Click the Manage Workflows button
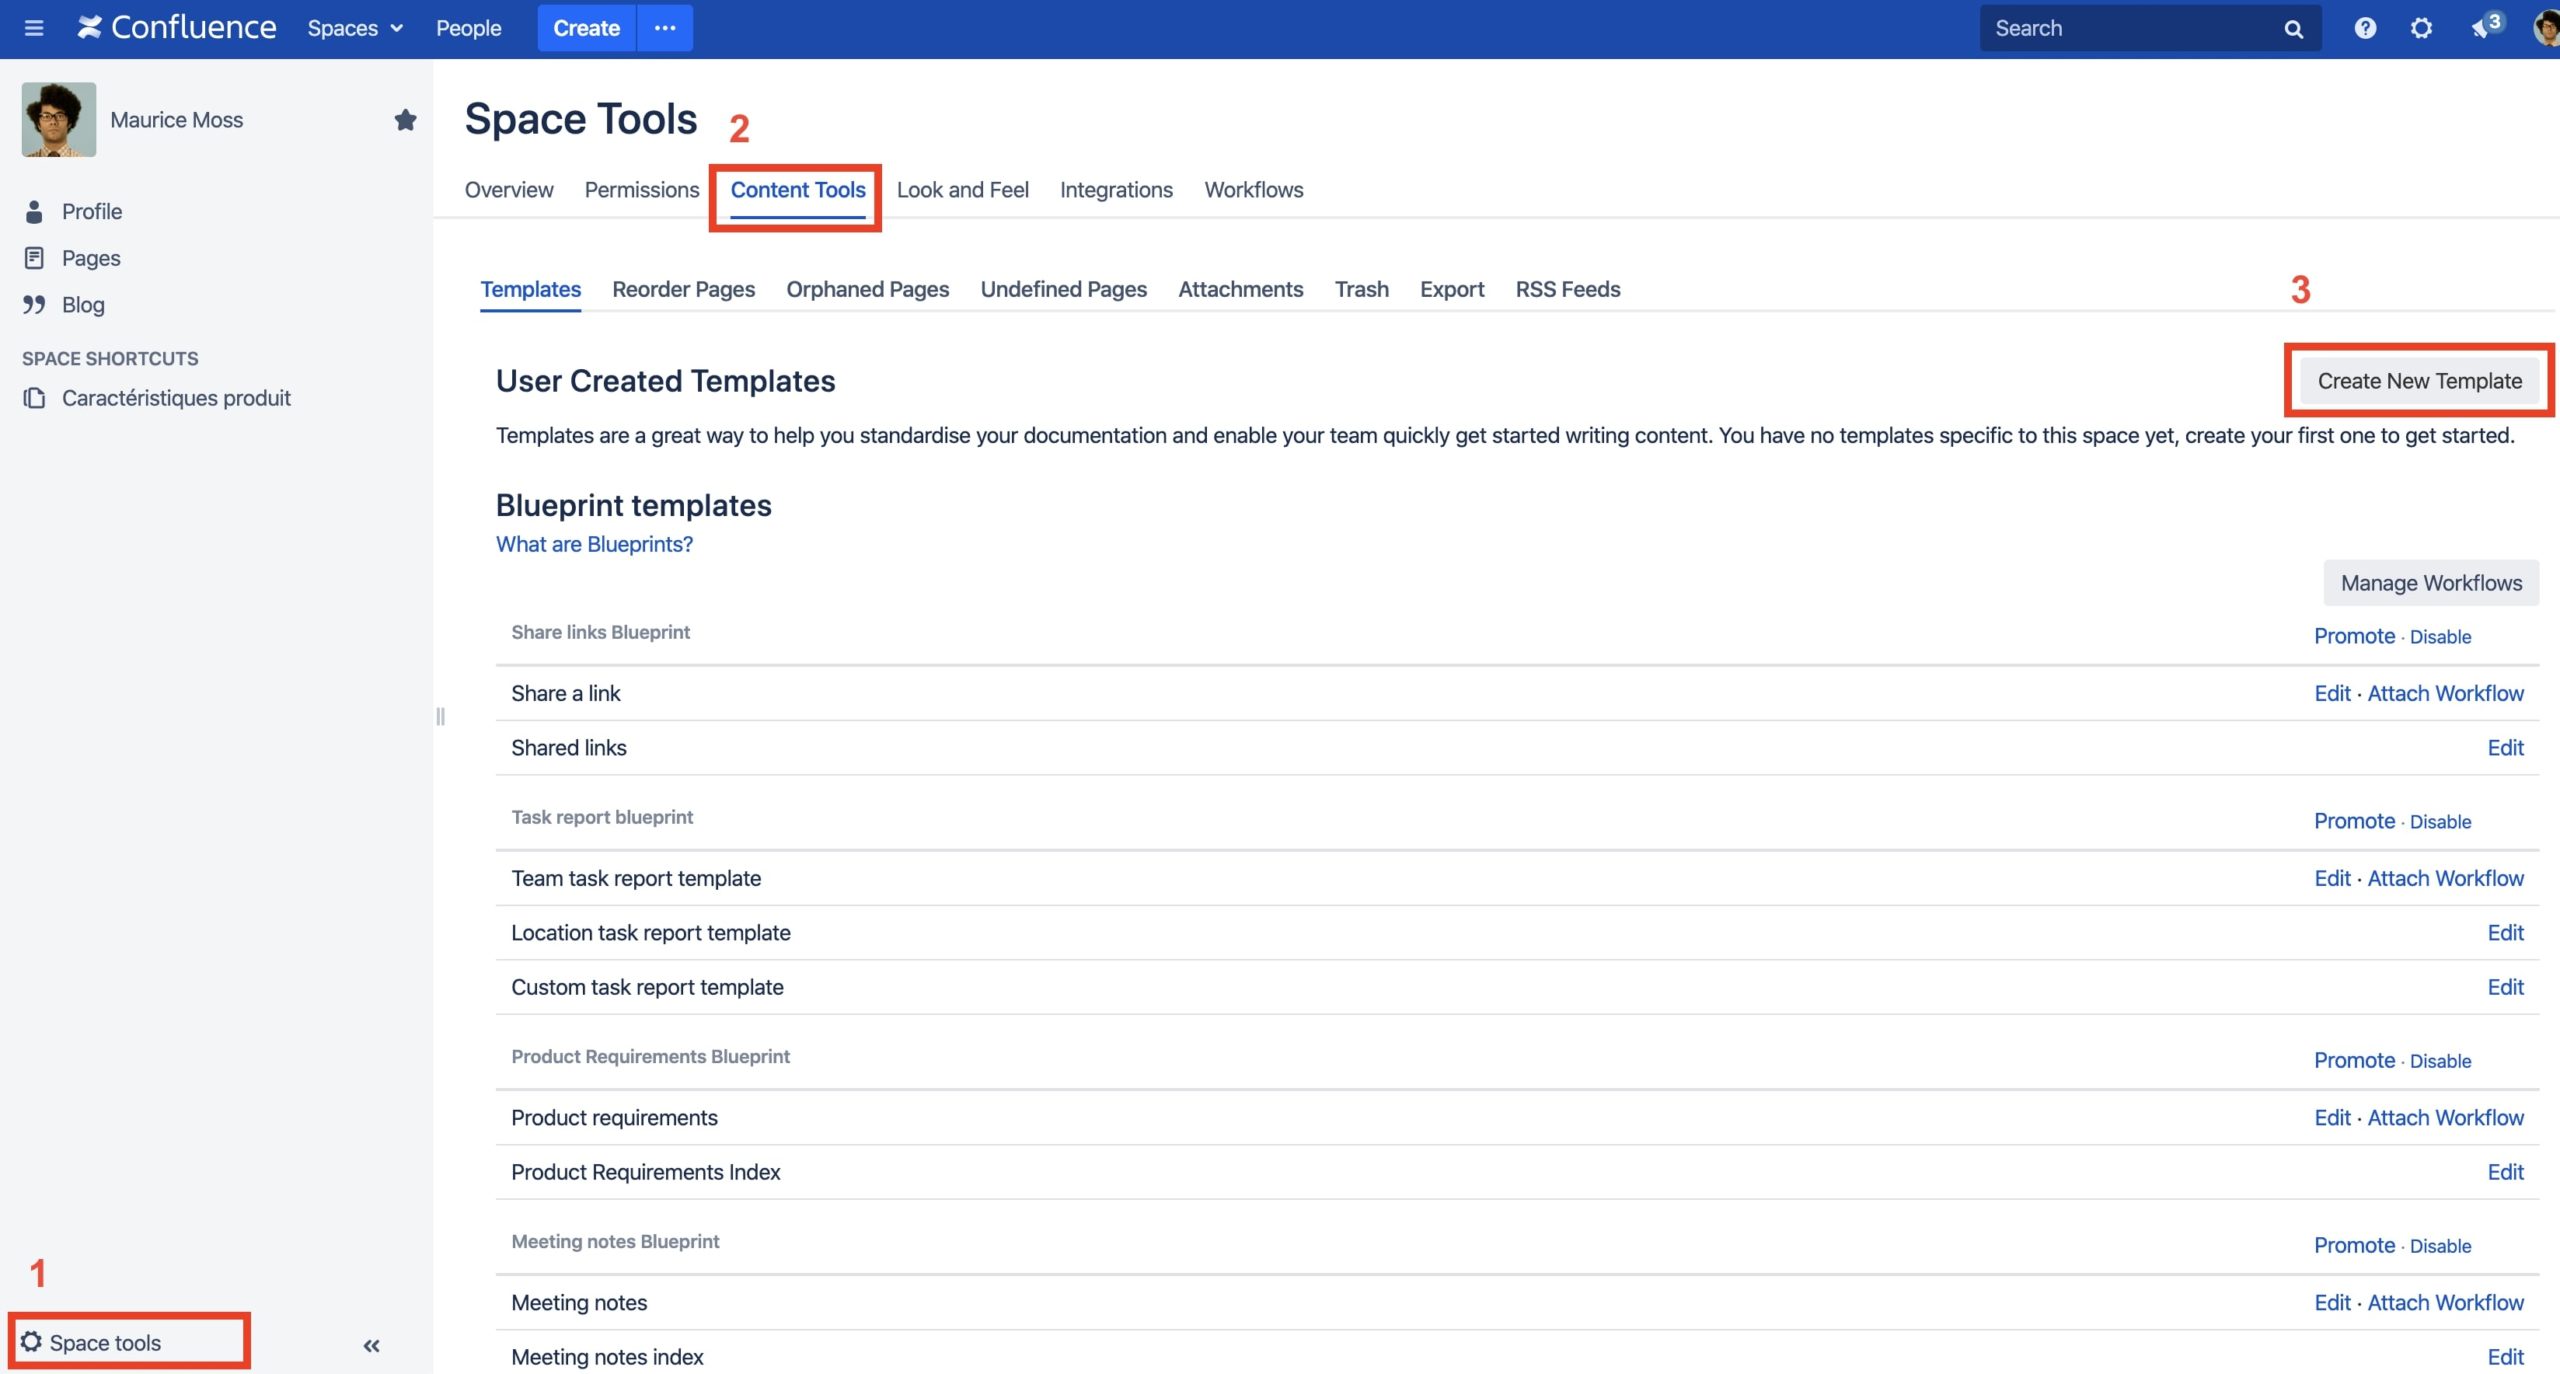The height and width of the screenshot is (1374, 2560). pos(2431,583)
